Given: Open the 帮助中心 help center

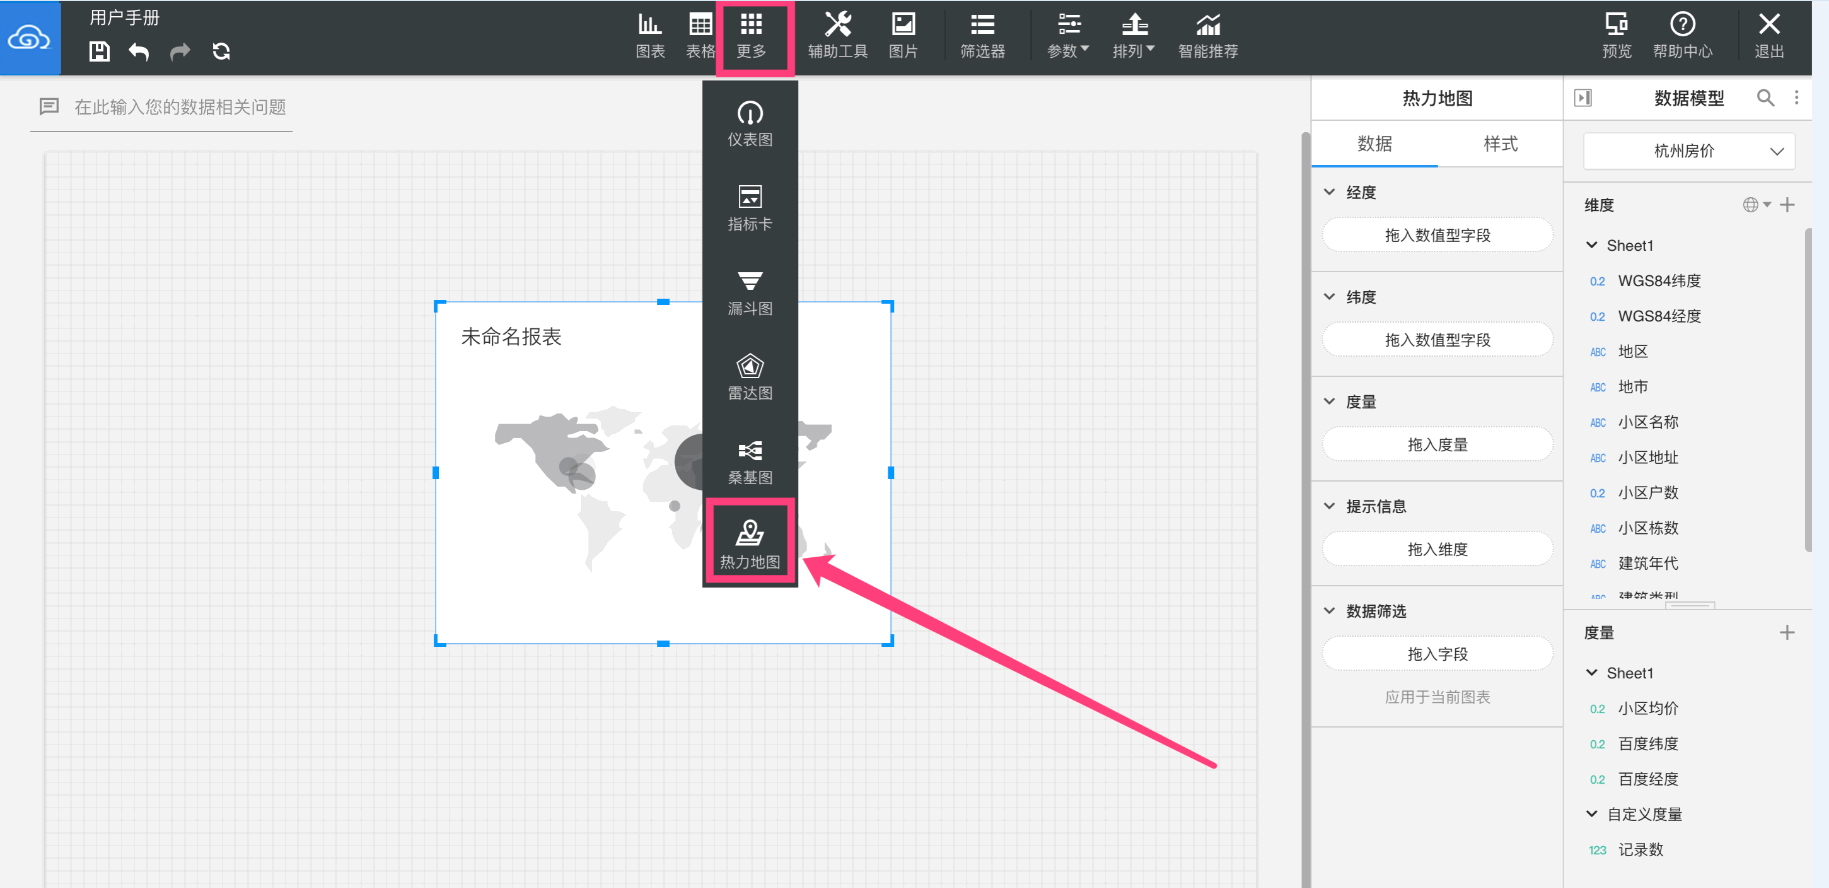Looking at the screenshot, I should [1683, 36].
